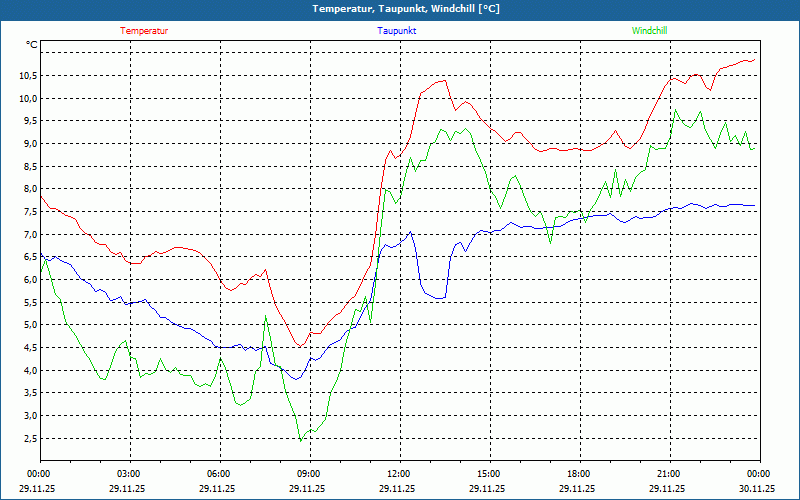Click the 9,0 value on the y-axis

click(29, 144)
